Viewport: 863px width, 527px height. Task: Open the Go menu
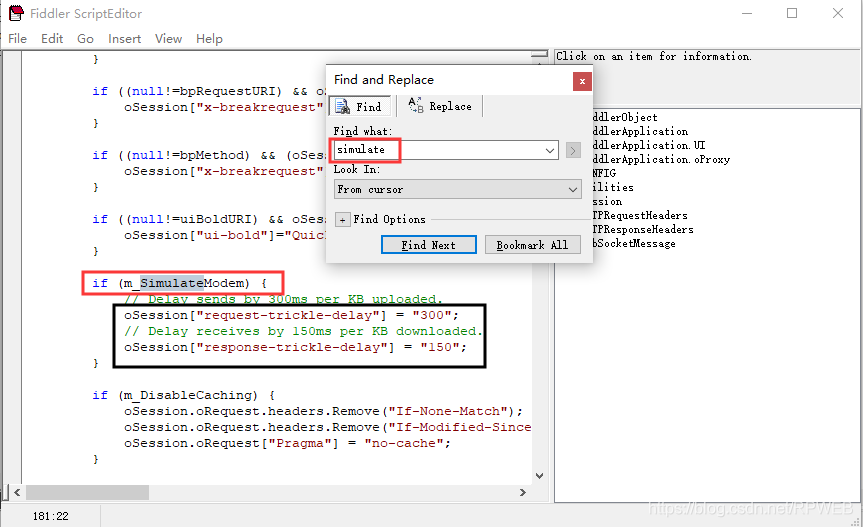click(x=85, y=39)
